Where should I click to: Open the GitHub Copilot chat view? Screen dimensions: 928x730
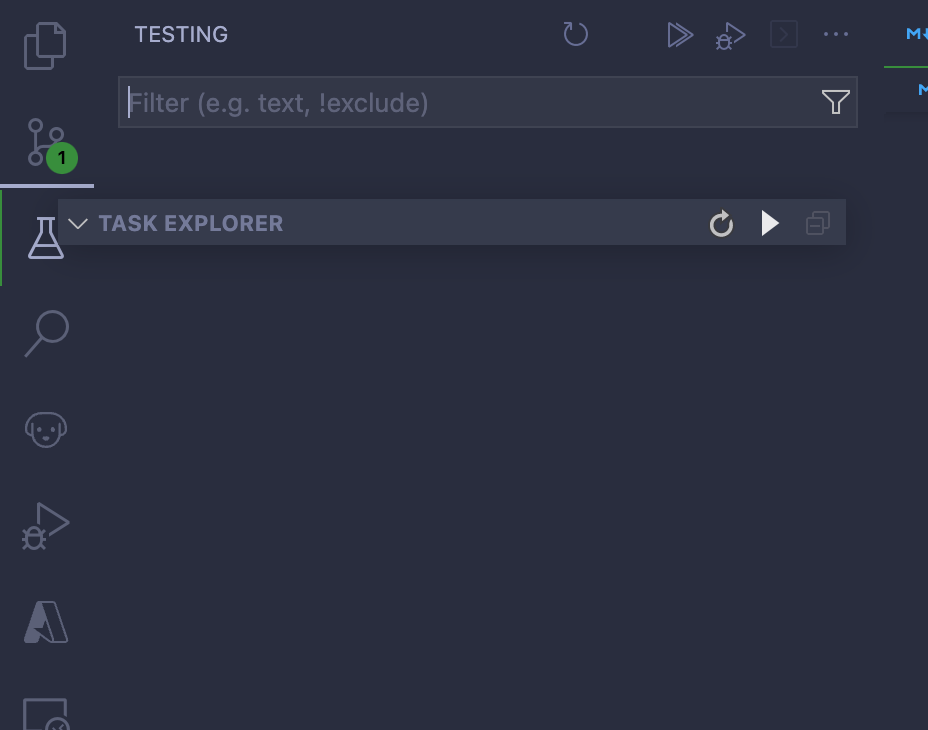45,428
